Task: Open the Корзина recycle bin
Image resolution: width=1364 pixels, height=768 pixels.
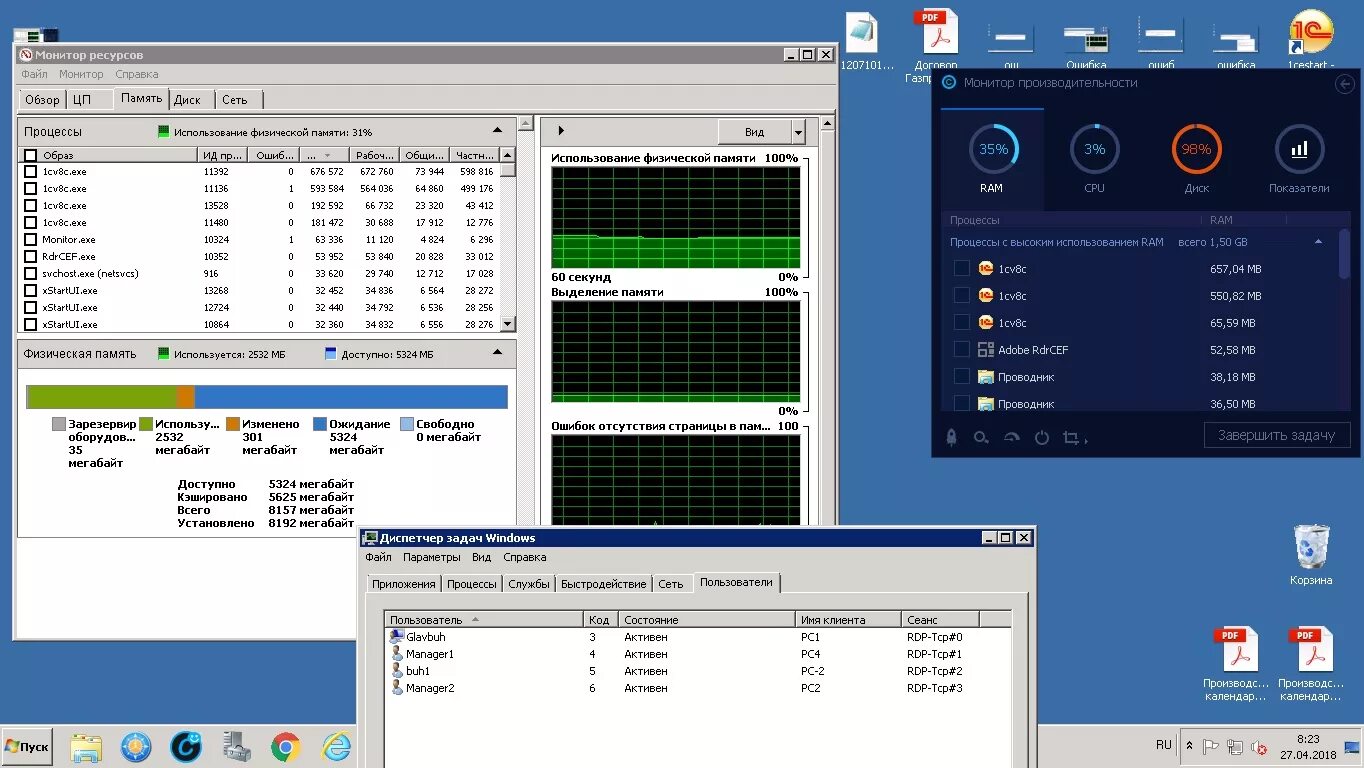Action: coord(1311,547)
